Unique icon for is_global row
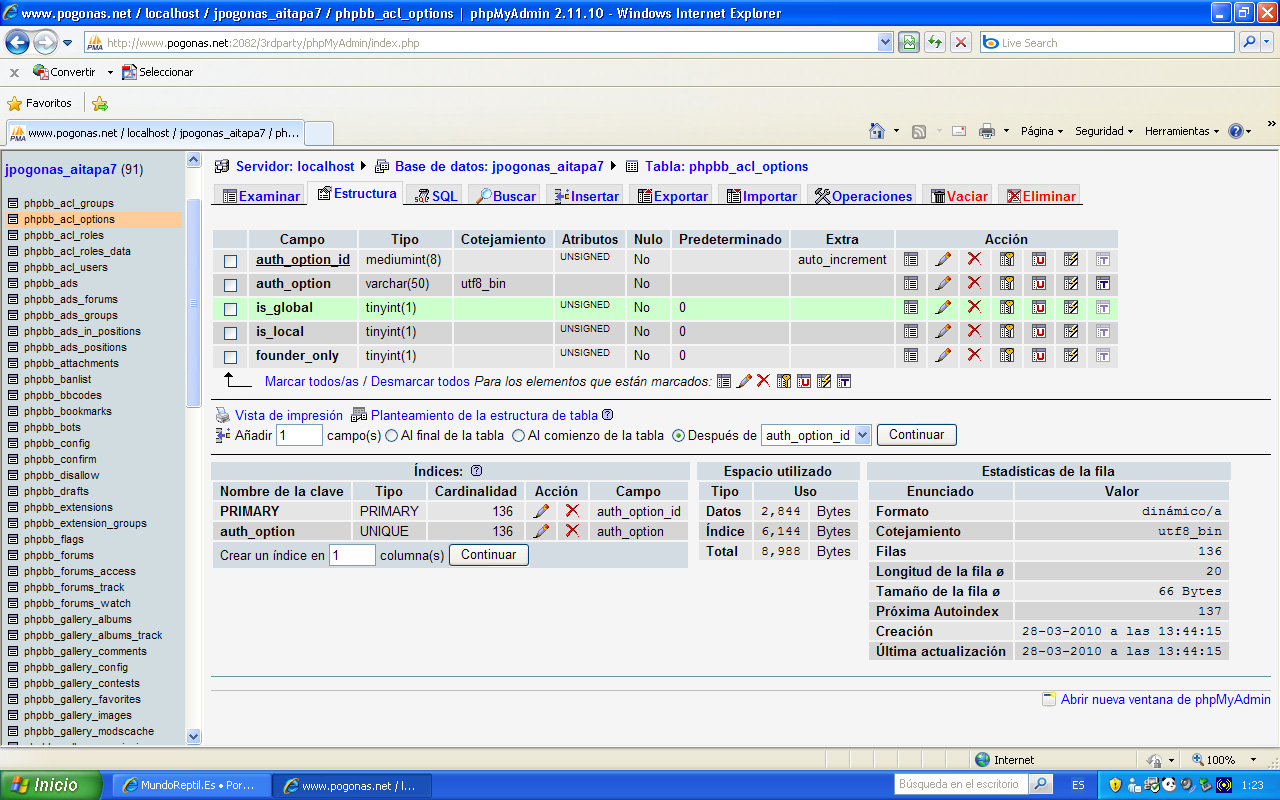Viewport: 1280px width, 800px height. click(x=1039, y=307)
